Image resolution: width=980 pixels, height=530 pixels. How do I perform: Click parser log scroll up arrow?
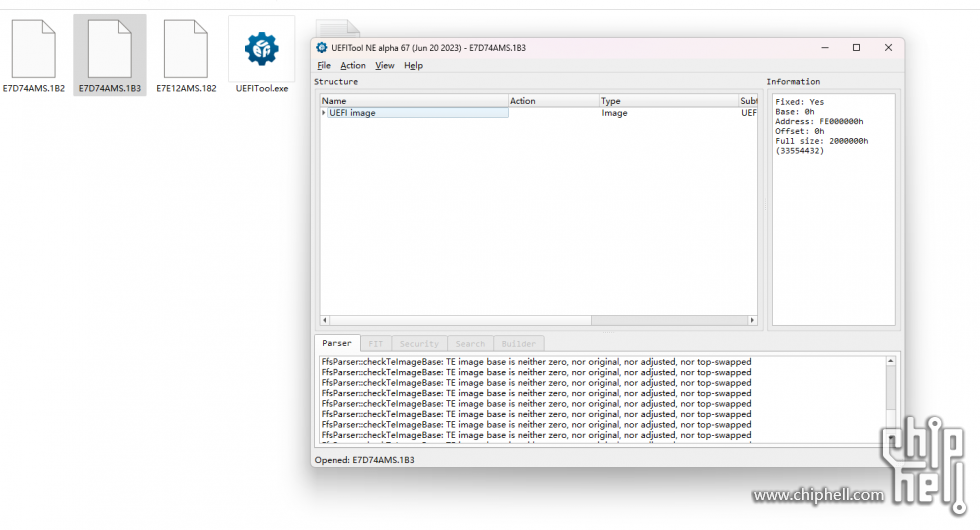point(891,361)
